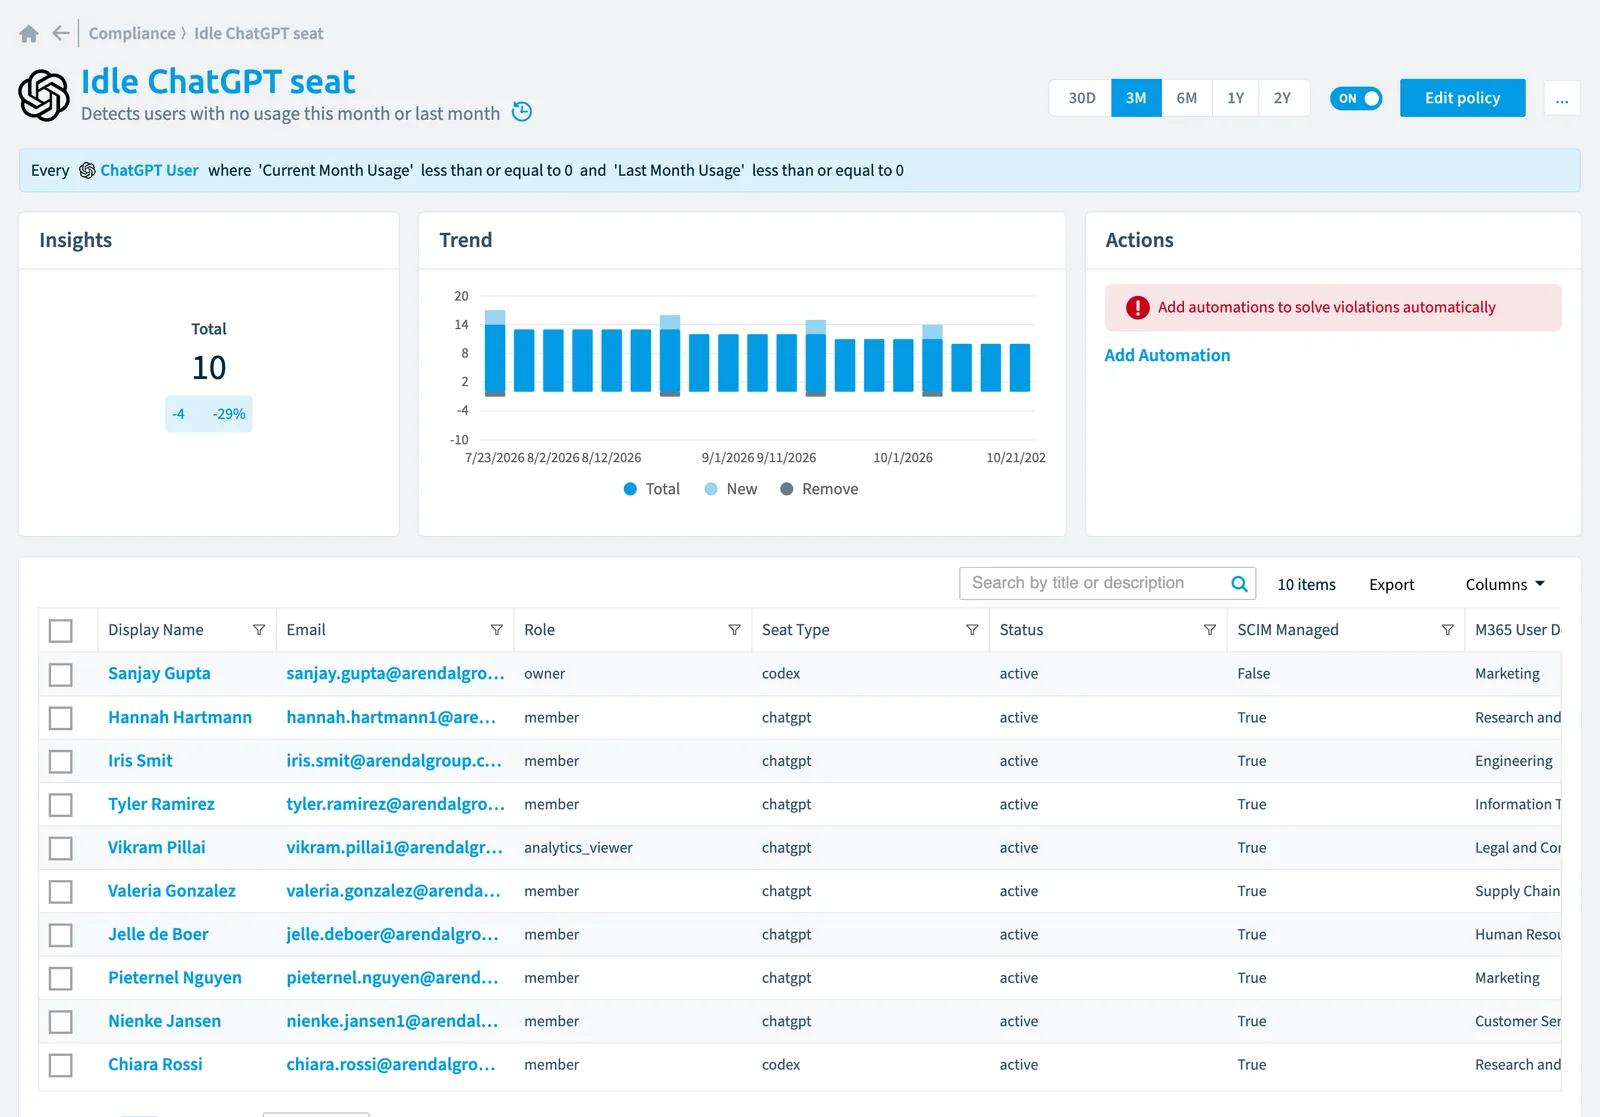Click the Tyler Ramirez row checkbox
Viewport: 1600px width, 1117px height.
[61, 805]
